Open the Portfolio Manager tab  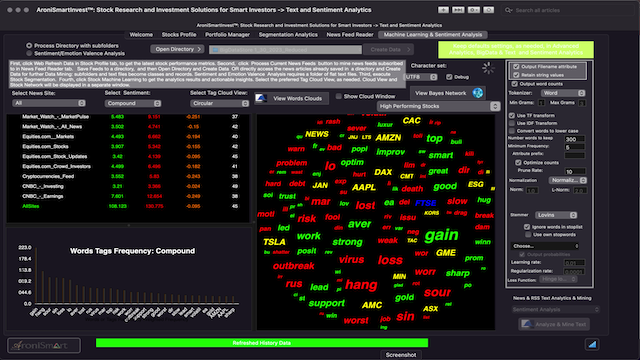click(227, 35)
